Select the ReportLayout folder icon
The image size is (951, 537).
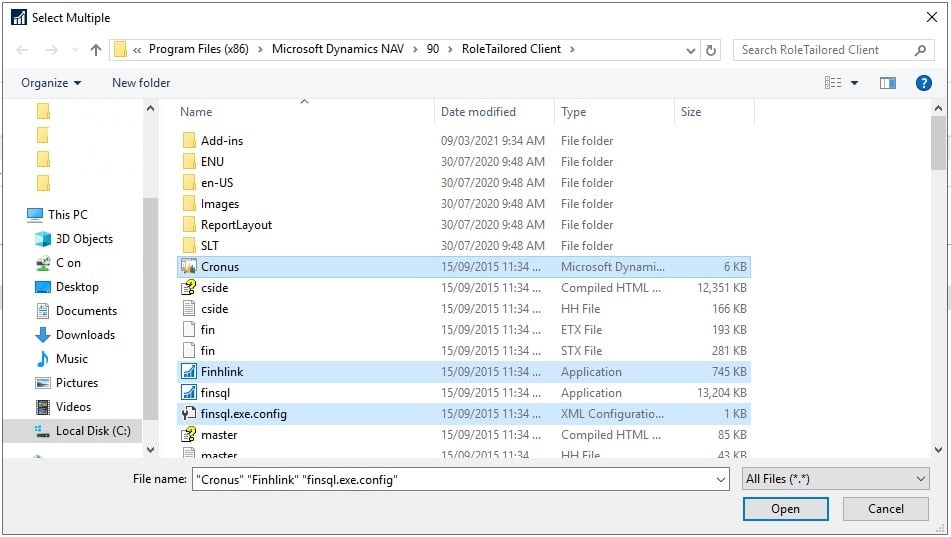[189, 225]
